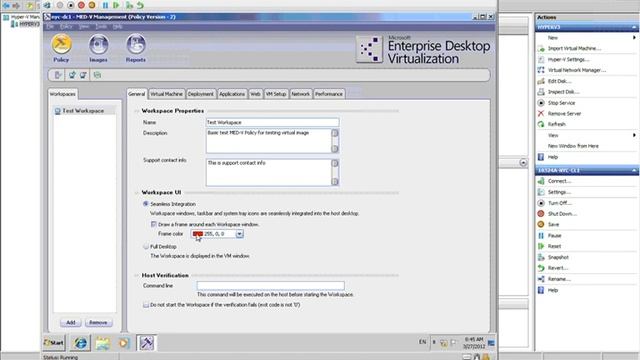
Task: Open the folder icon on the VM taskbar
Action: [102, 343]
